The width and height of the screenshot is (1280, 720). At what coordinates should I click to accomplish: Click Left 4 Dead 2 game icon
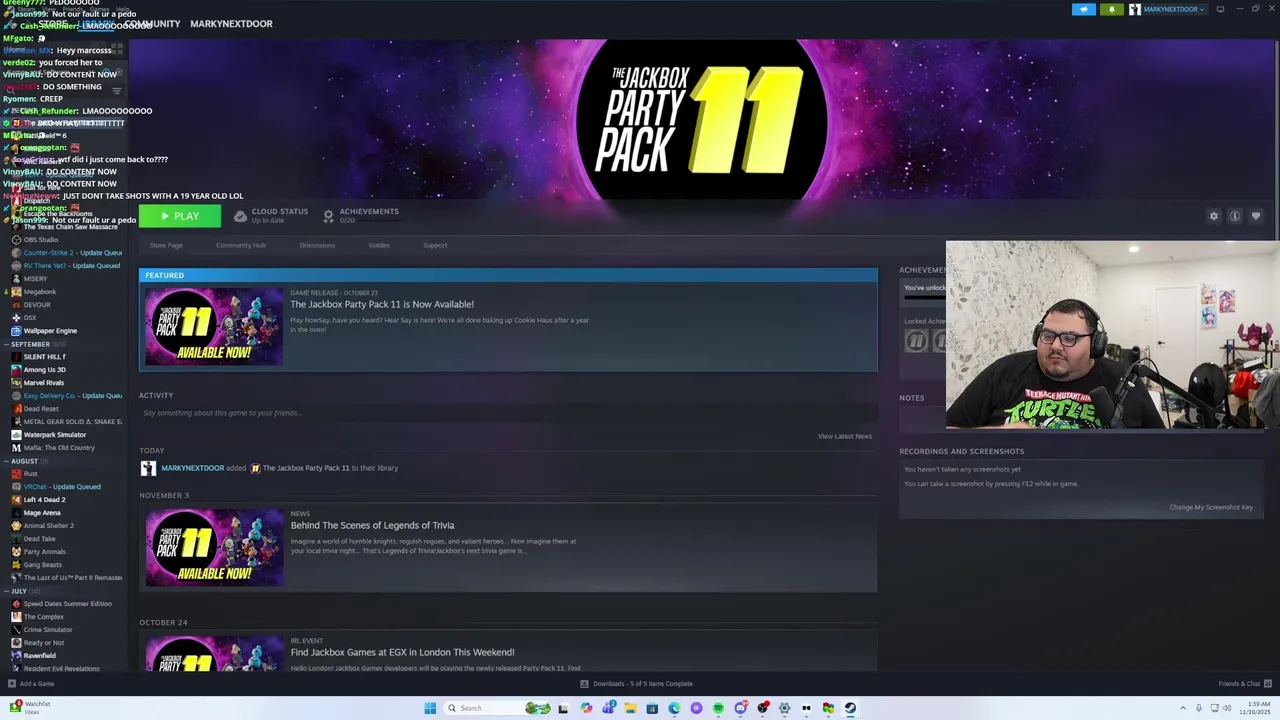click(x=16, y=500)
